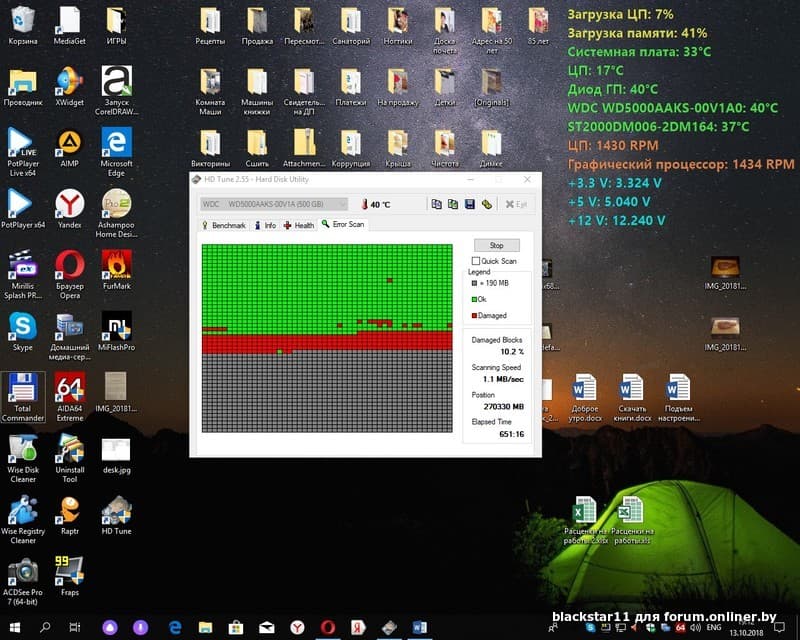Screen dimensions: 800x640
Task: Select the Health tab
Action: click(x=299, y=225)
